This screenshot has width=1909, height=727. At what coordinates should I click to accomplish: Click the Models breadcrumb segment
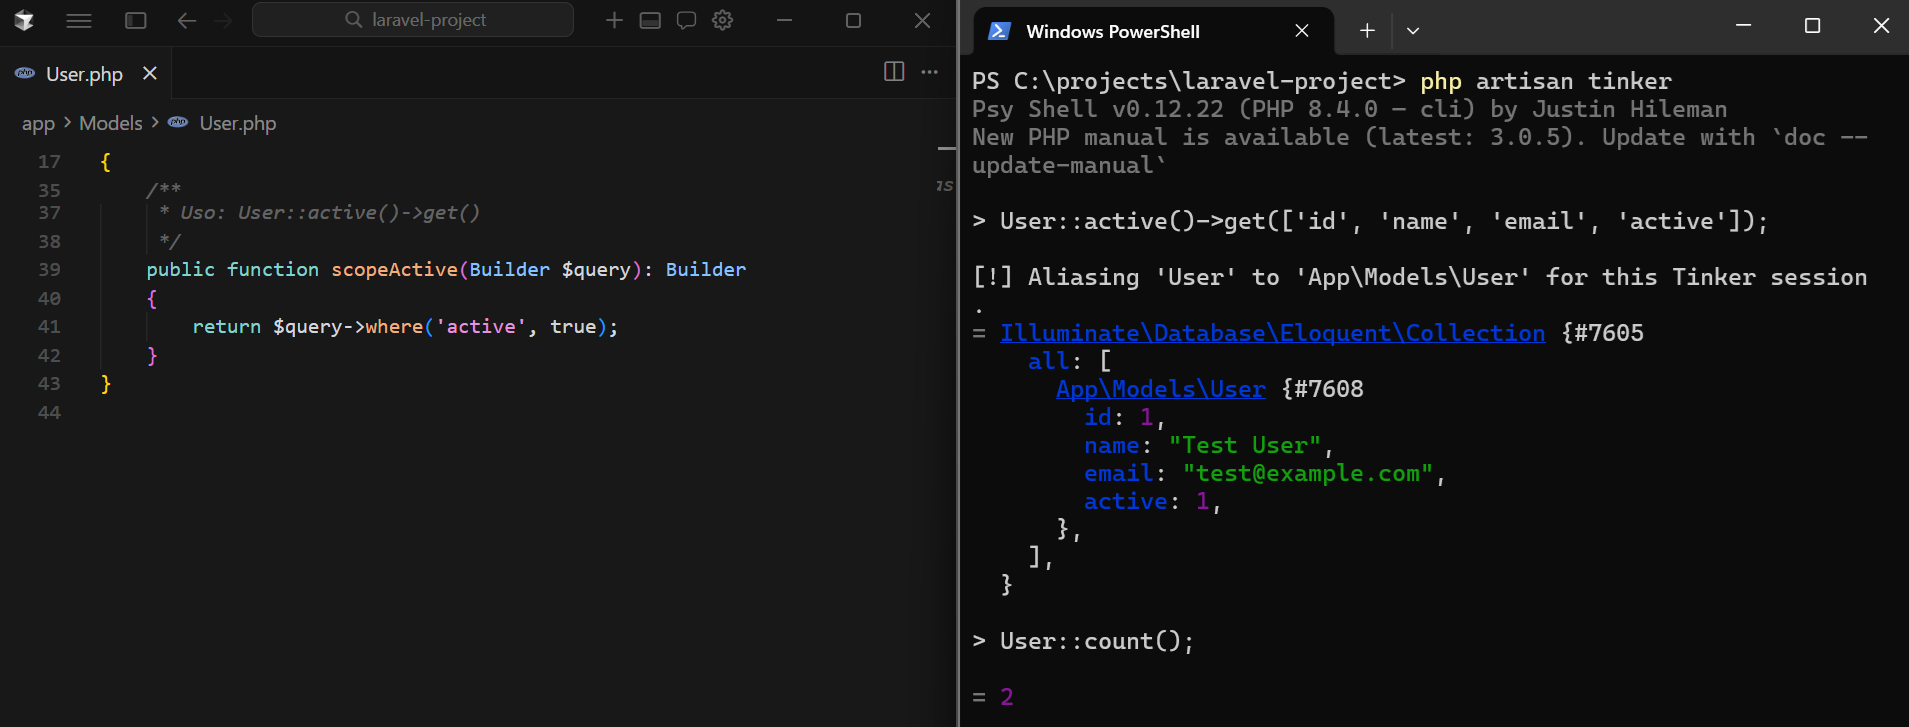pyautogui.click(x=111, y=123)
